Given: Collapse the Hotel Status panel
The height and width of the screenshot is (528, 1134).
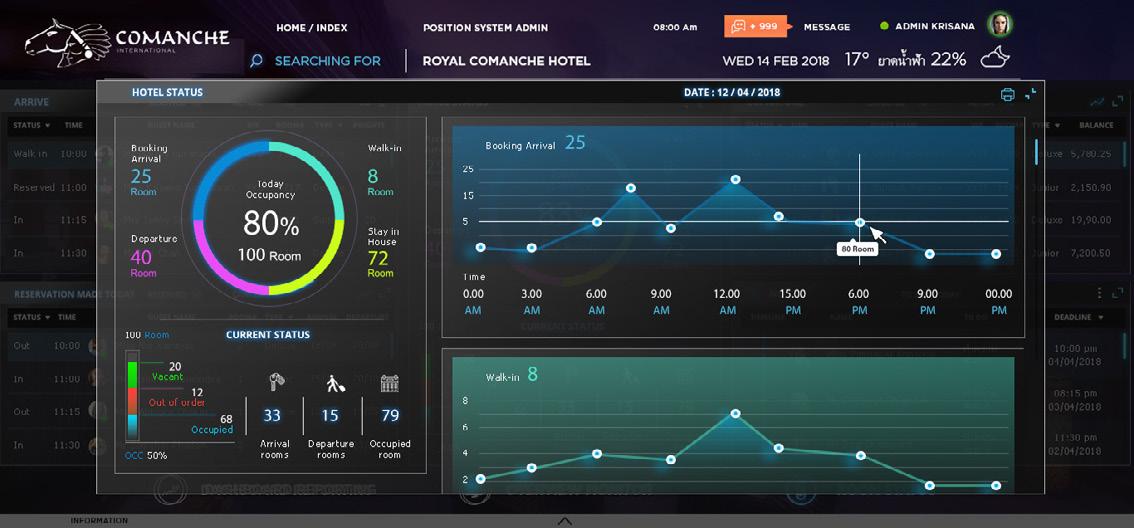Looking at the screenshot, I should (1031, 93).
